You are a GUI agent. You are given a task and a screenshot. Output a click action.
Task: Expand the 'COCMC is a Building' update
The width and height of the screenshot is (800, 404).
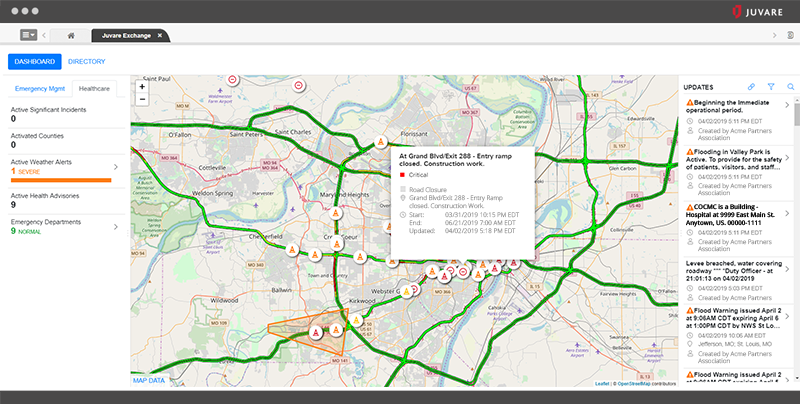[x=787, y=213]
